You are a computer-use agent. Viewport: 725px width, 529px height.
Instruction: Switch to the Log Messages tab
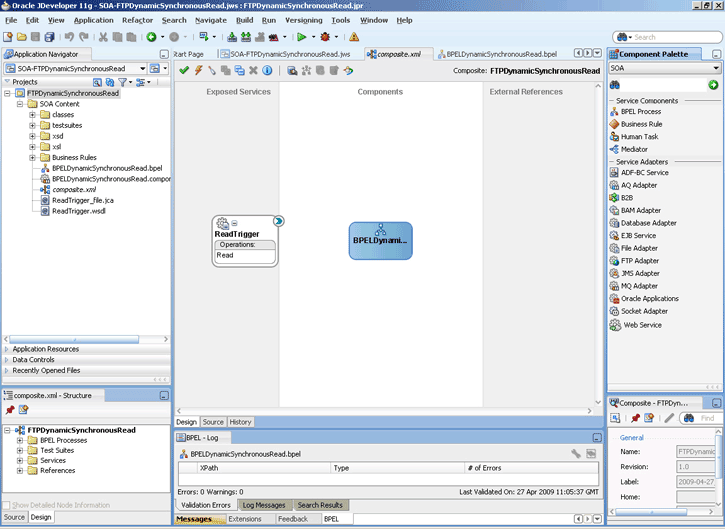click(x=262, y=505)
